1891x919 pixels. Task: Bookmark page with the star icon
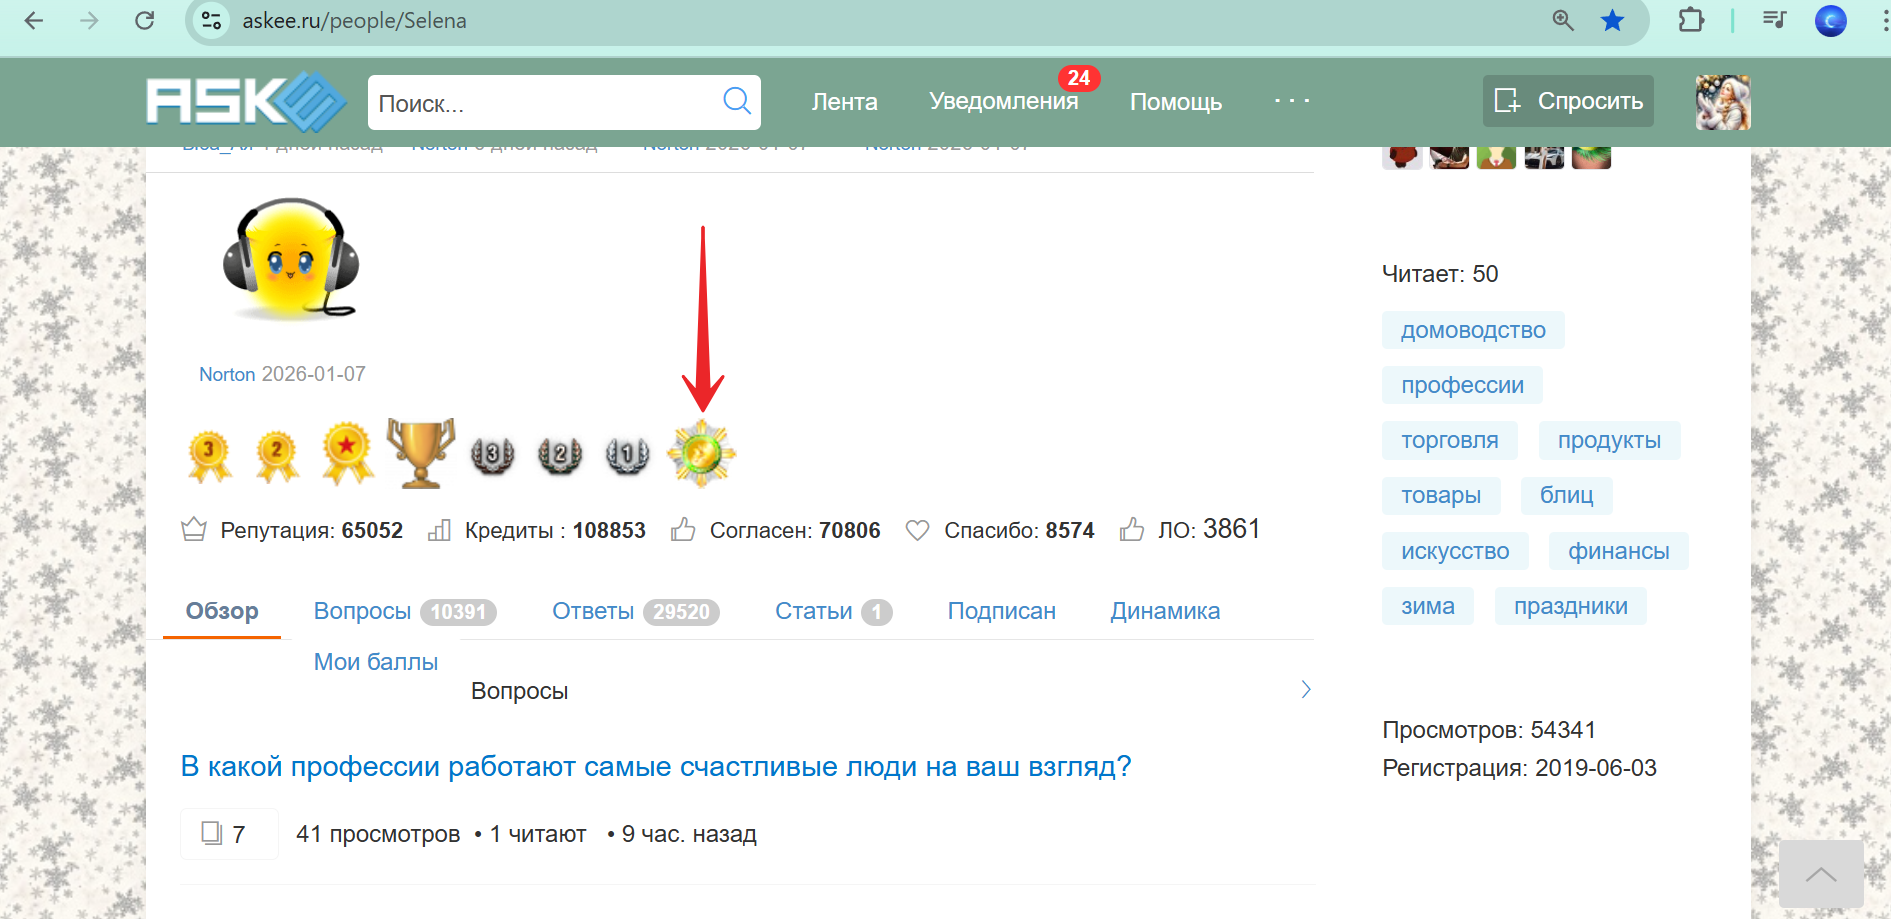(x=1612, y=21)
